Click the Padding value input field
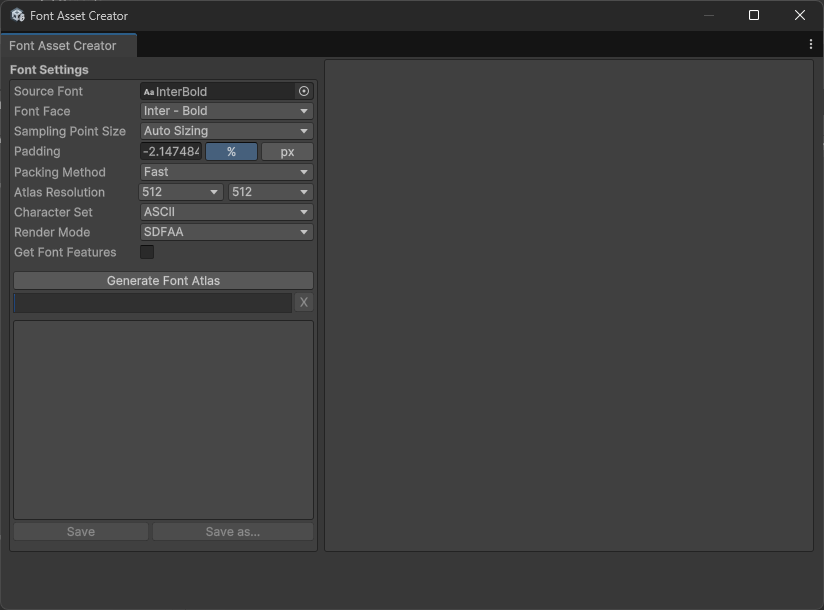The width and height of the screenshot is (824, 610). point(171,152)
